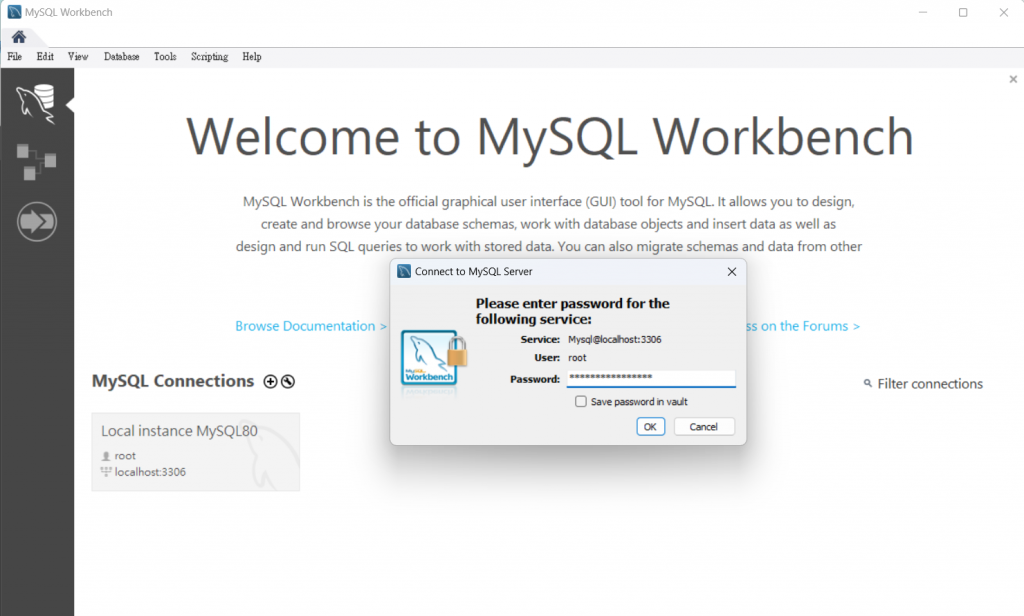Image resolution: width=1024 pixels, height=616 pixels.
Task: Click the Forums link
Action: pos(803,326)
